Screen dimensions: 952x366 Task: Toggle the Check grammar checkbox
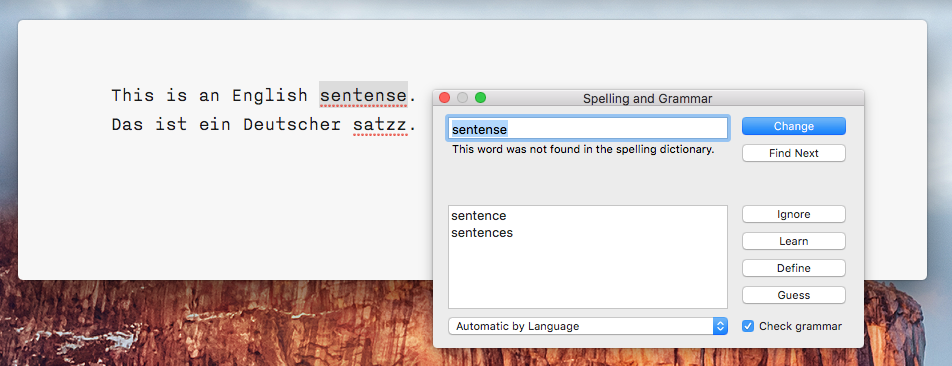tap(748, 326)
